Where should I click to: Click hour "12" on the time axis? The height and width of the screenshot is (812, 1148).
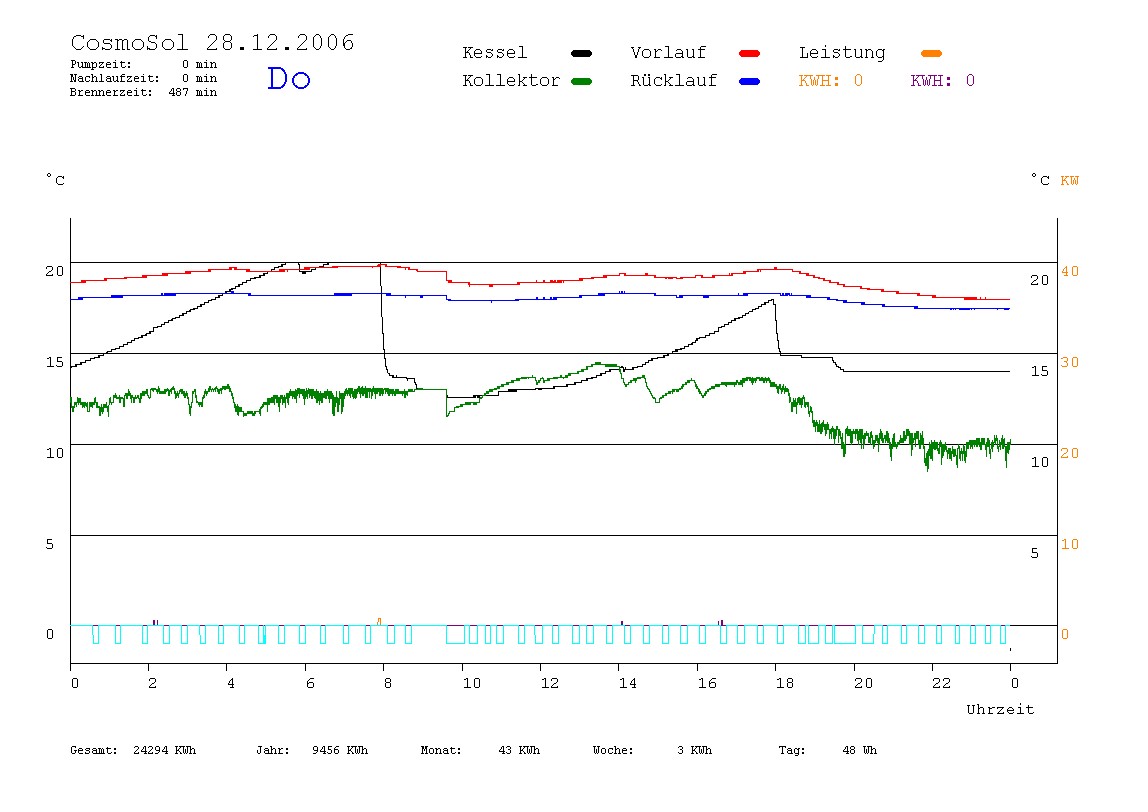(550, 683)
